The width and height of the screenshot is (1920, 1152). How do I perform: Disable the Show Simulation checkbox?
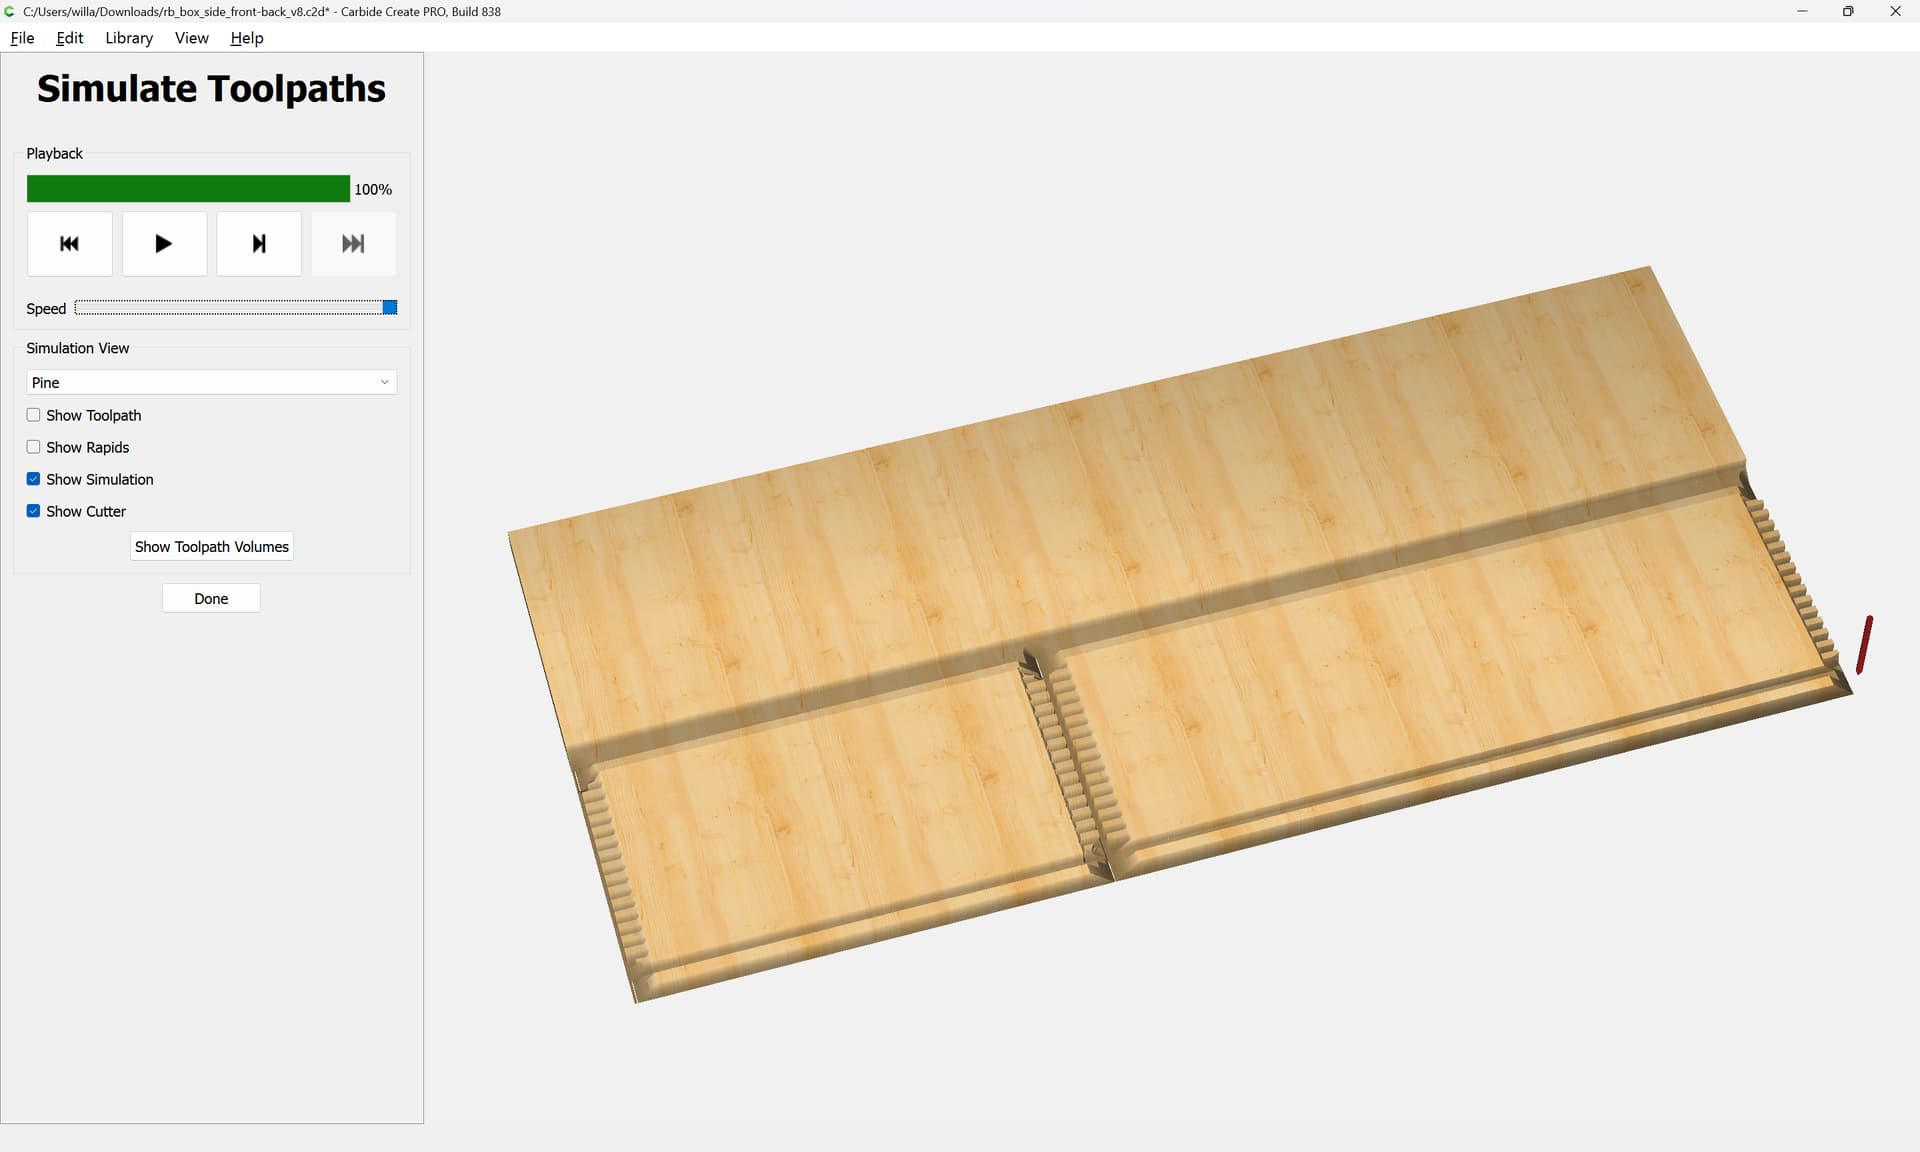click(34, 479)
